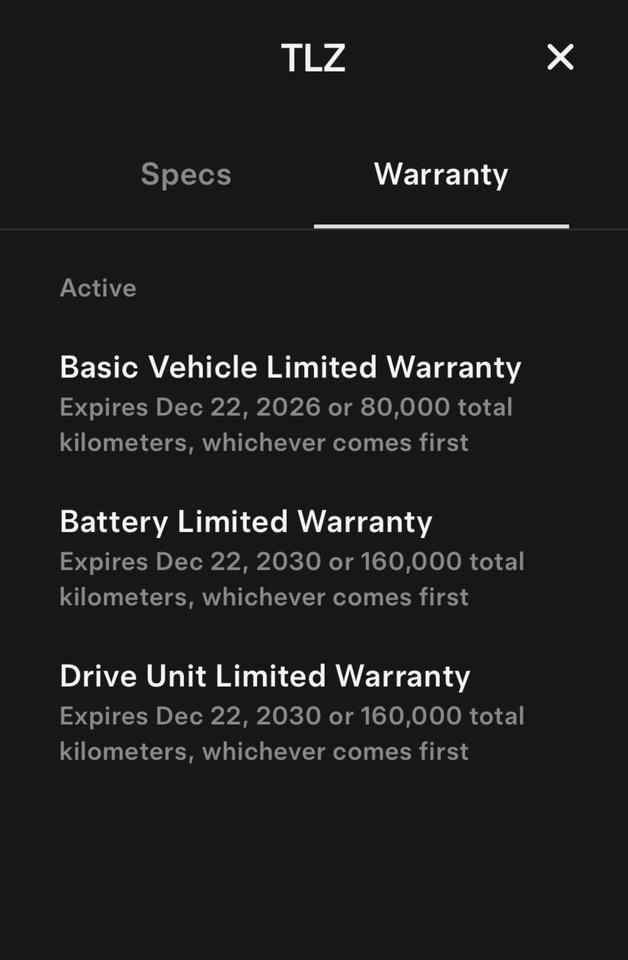Tap Battery warranty 160,000 kilometers figure
This screenshot has height=960, width=628.
click(411, 561)
